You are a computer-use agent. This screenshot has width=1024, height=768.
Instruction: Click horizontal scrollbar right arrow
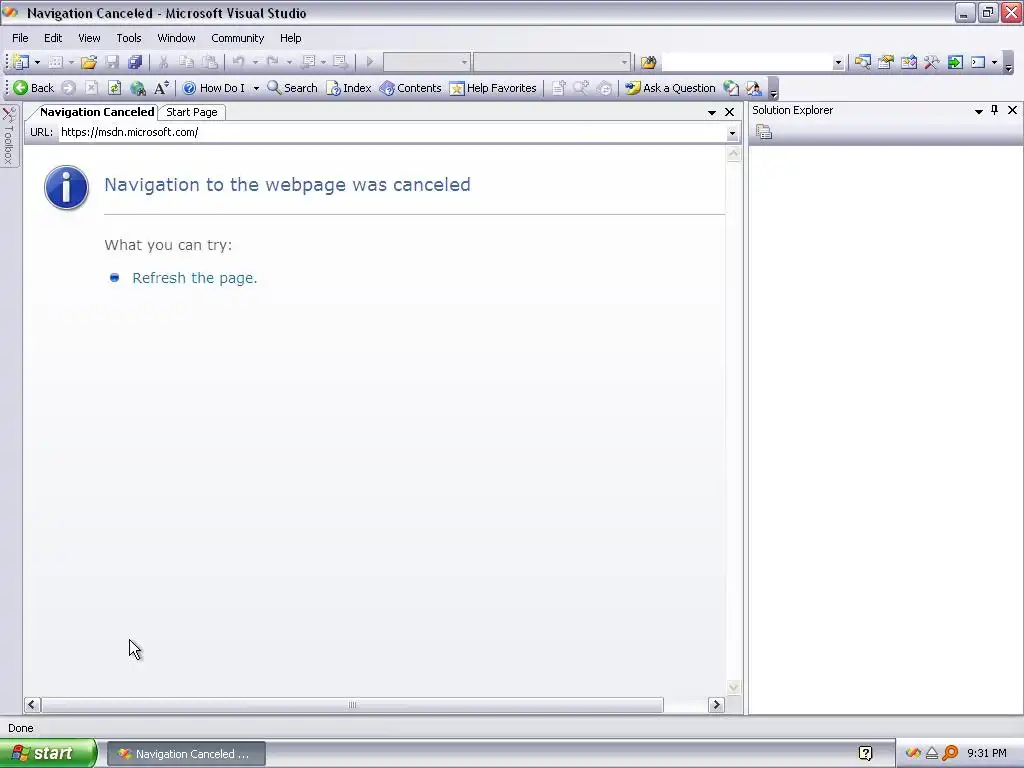coord(716,705)
